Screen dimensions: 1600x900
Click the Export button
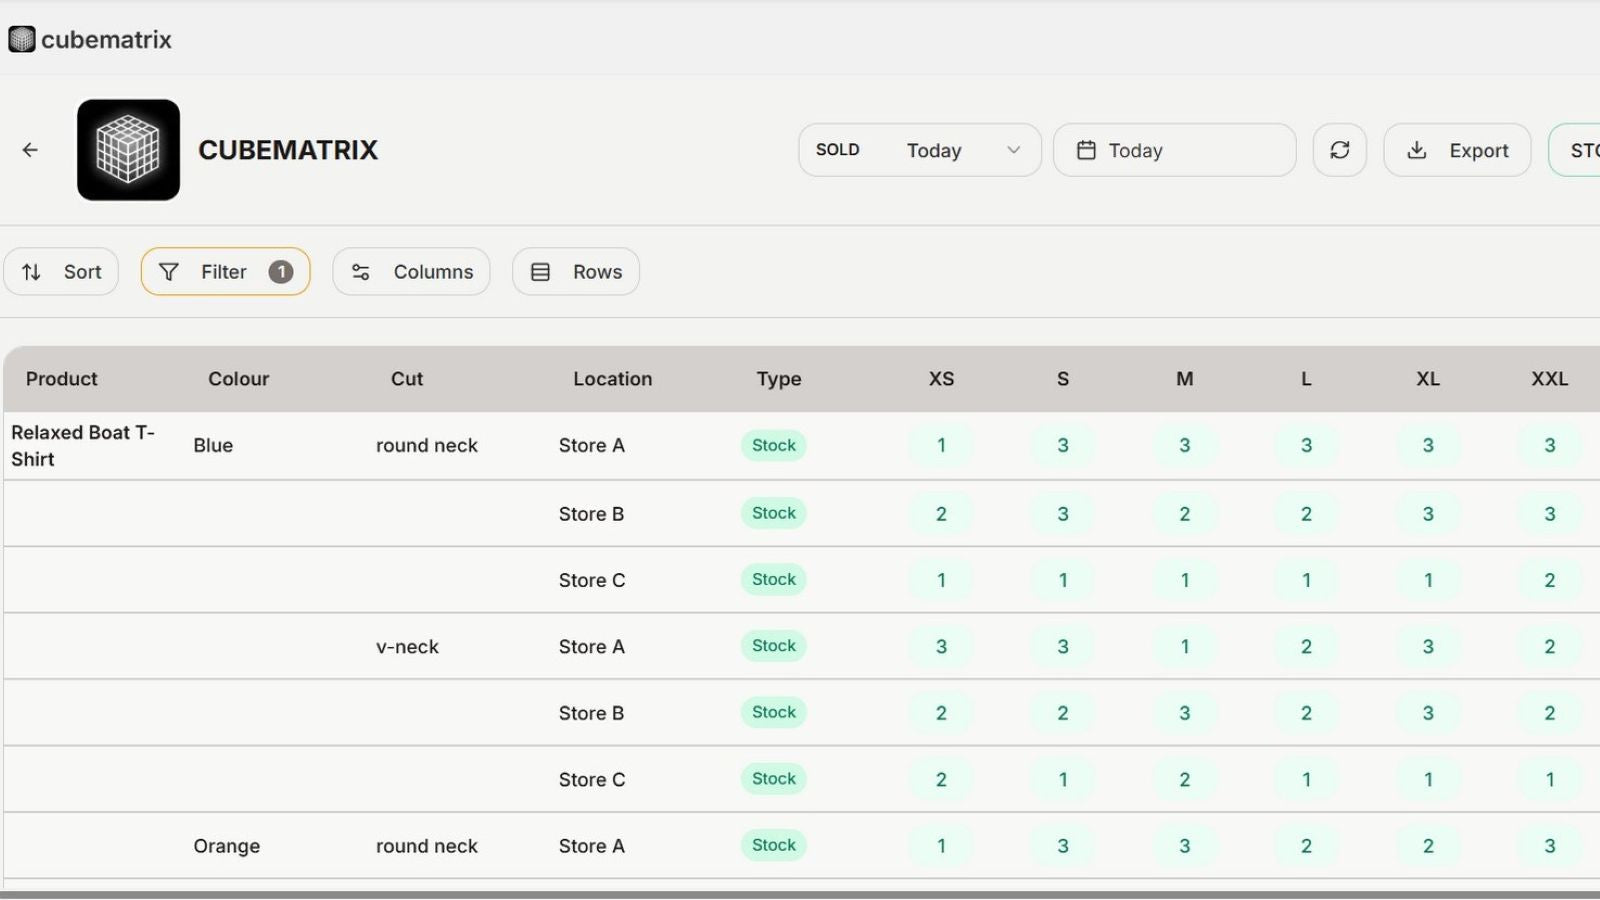(1457, 150)
